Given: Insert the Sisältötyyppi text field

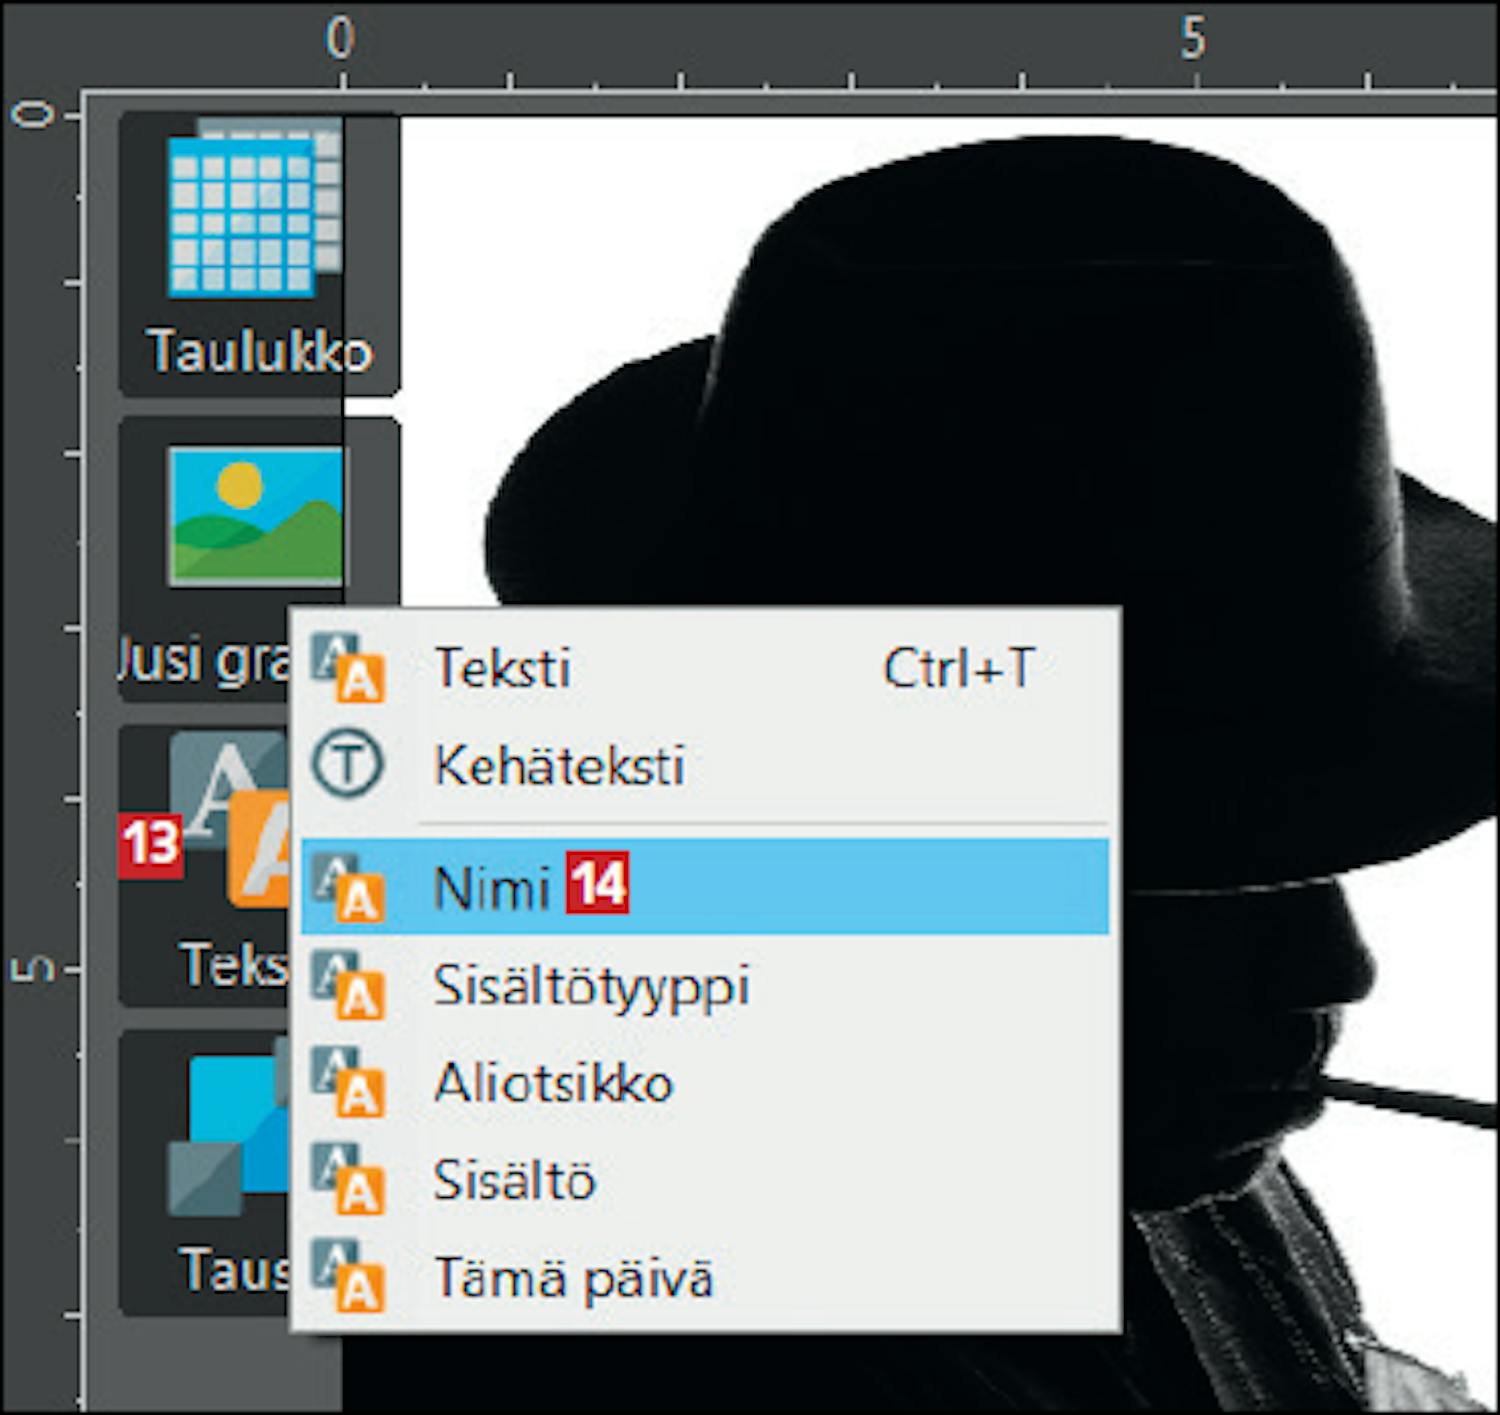Looking at the screenshot, I should 592,986.
